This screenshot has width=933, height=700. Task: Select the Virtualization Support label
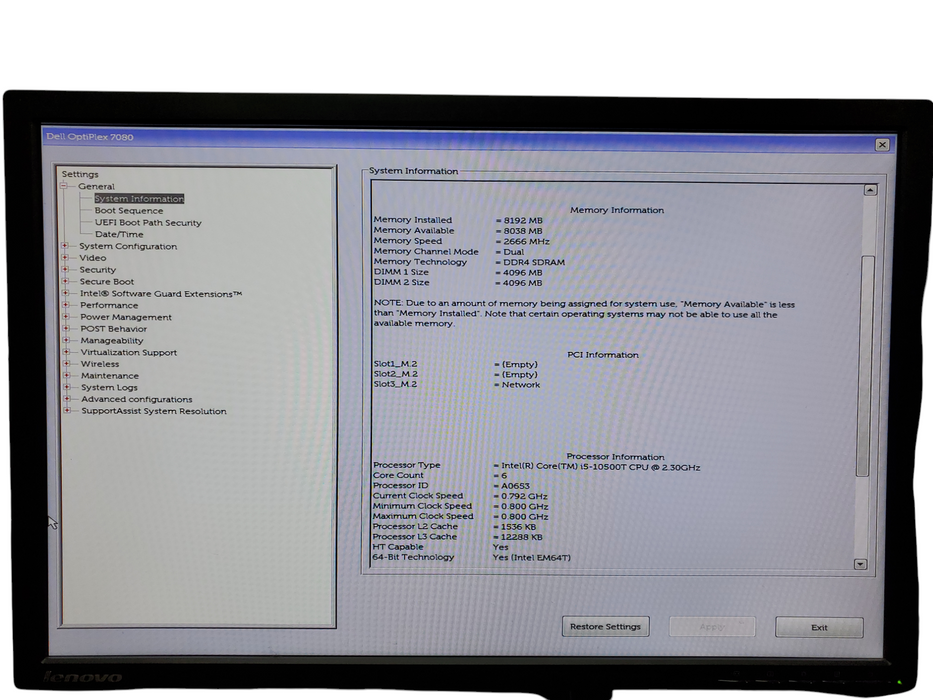(x=129, y=352)
